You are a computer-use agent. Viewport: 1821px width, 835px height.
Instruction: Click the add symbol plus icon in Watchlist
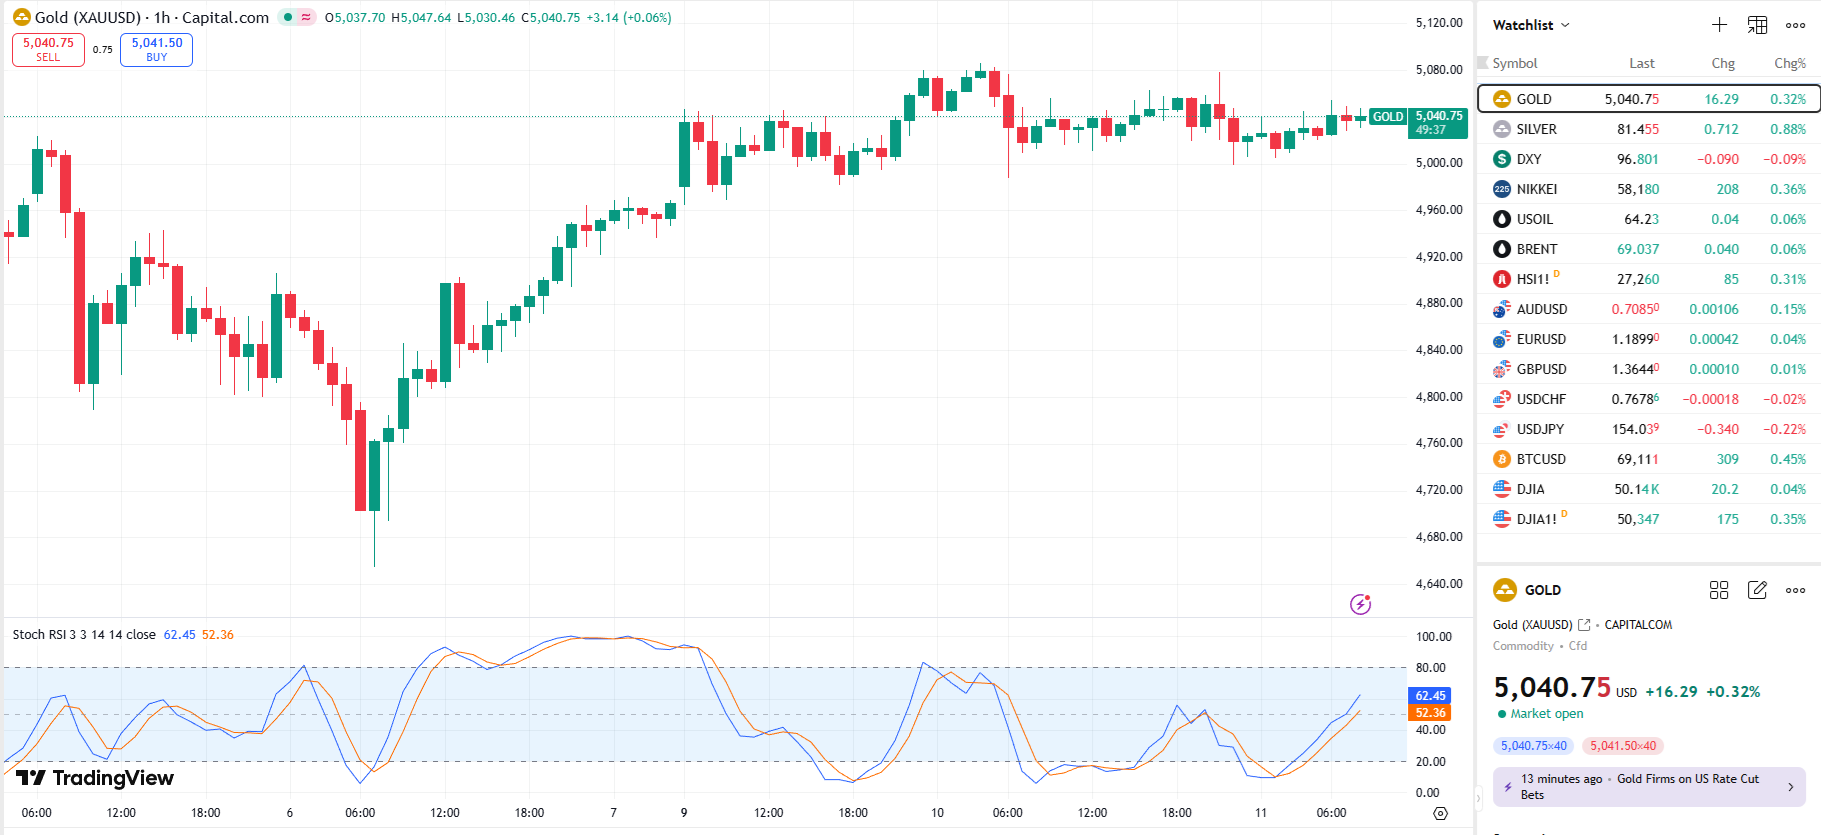[1719, 25]
